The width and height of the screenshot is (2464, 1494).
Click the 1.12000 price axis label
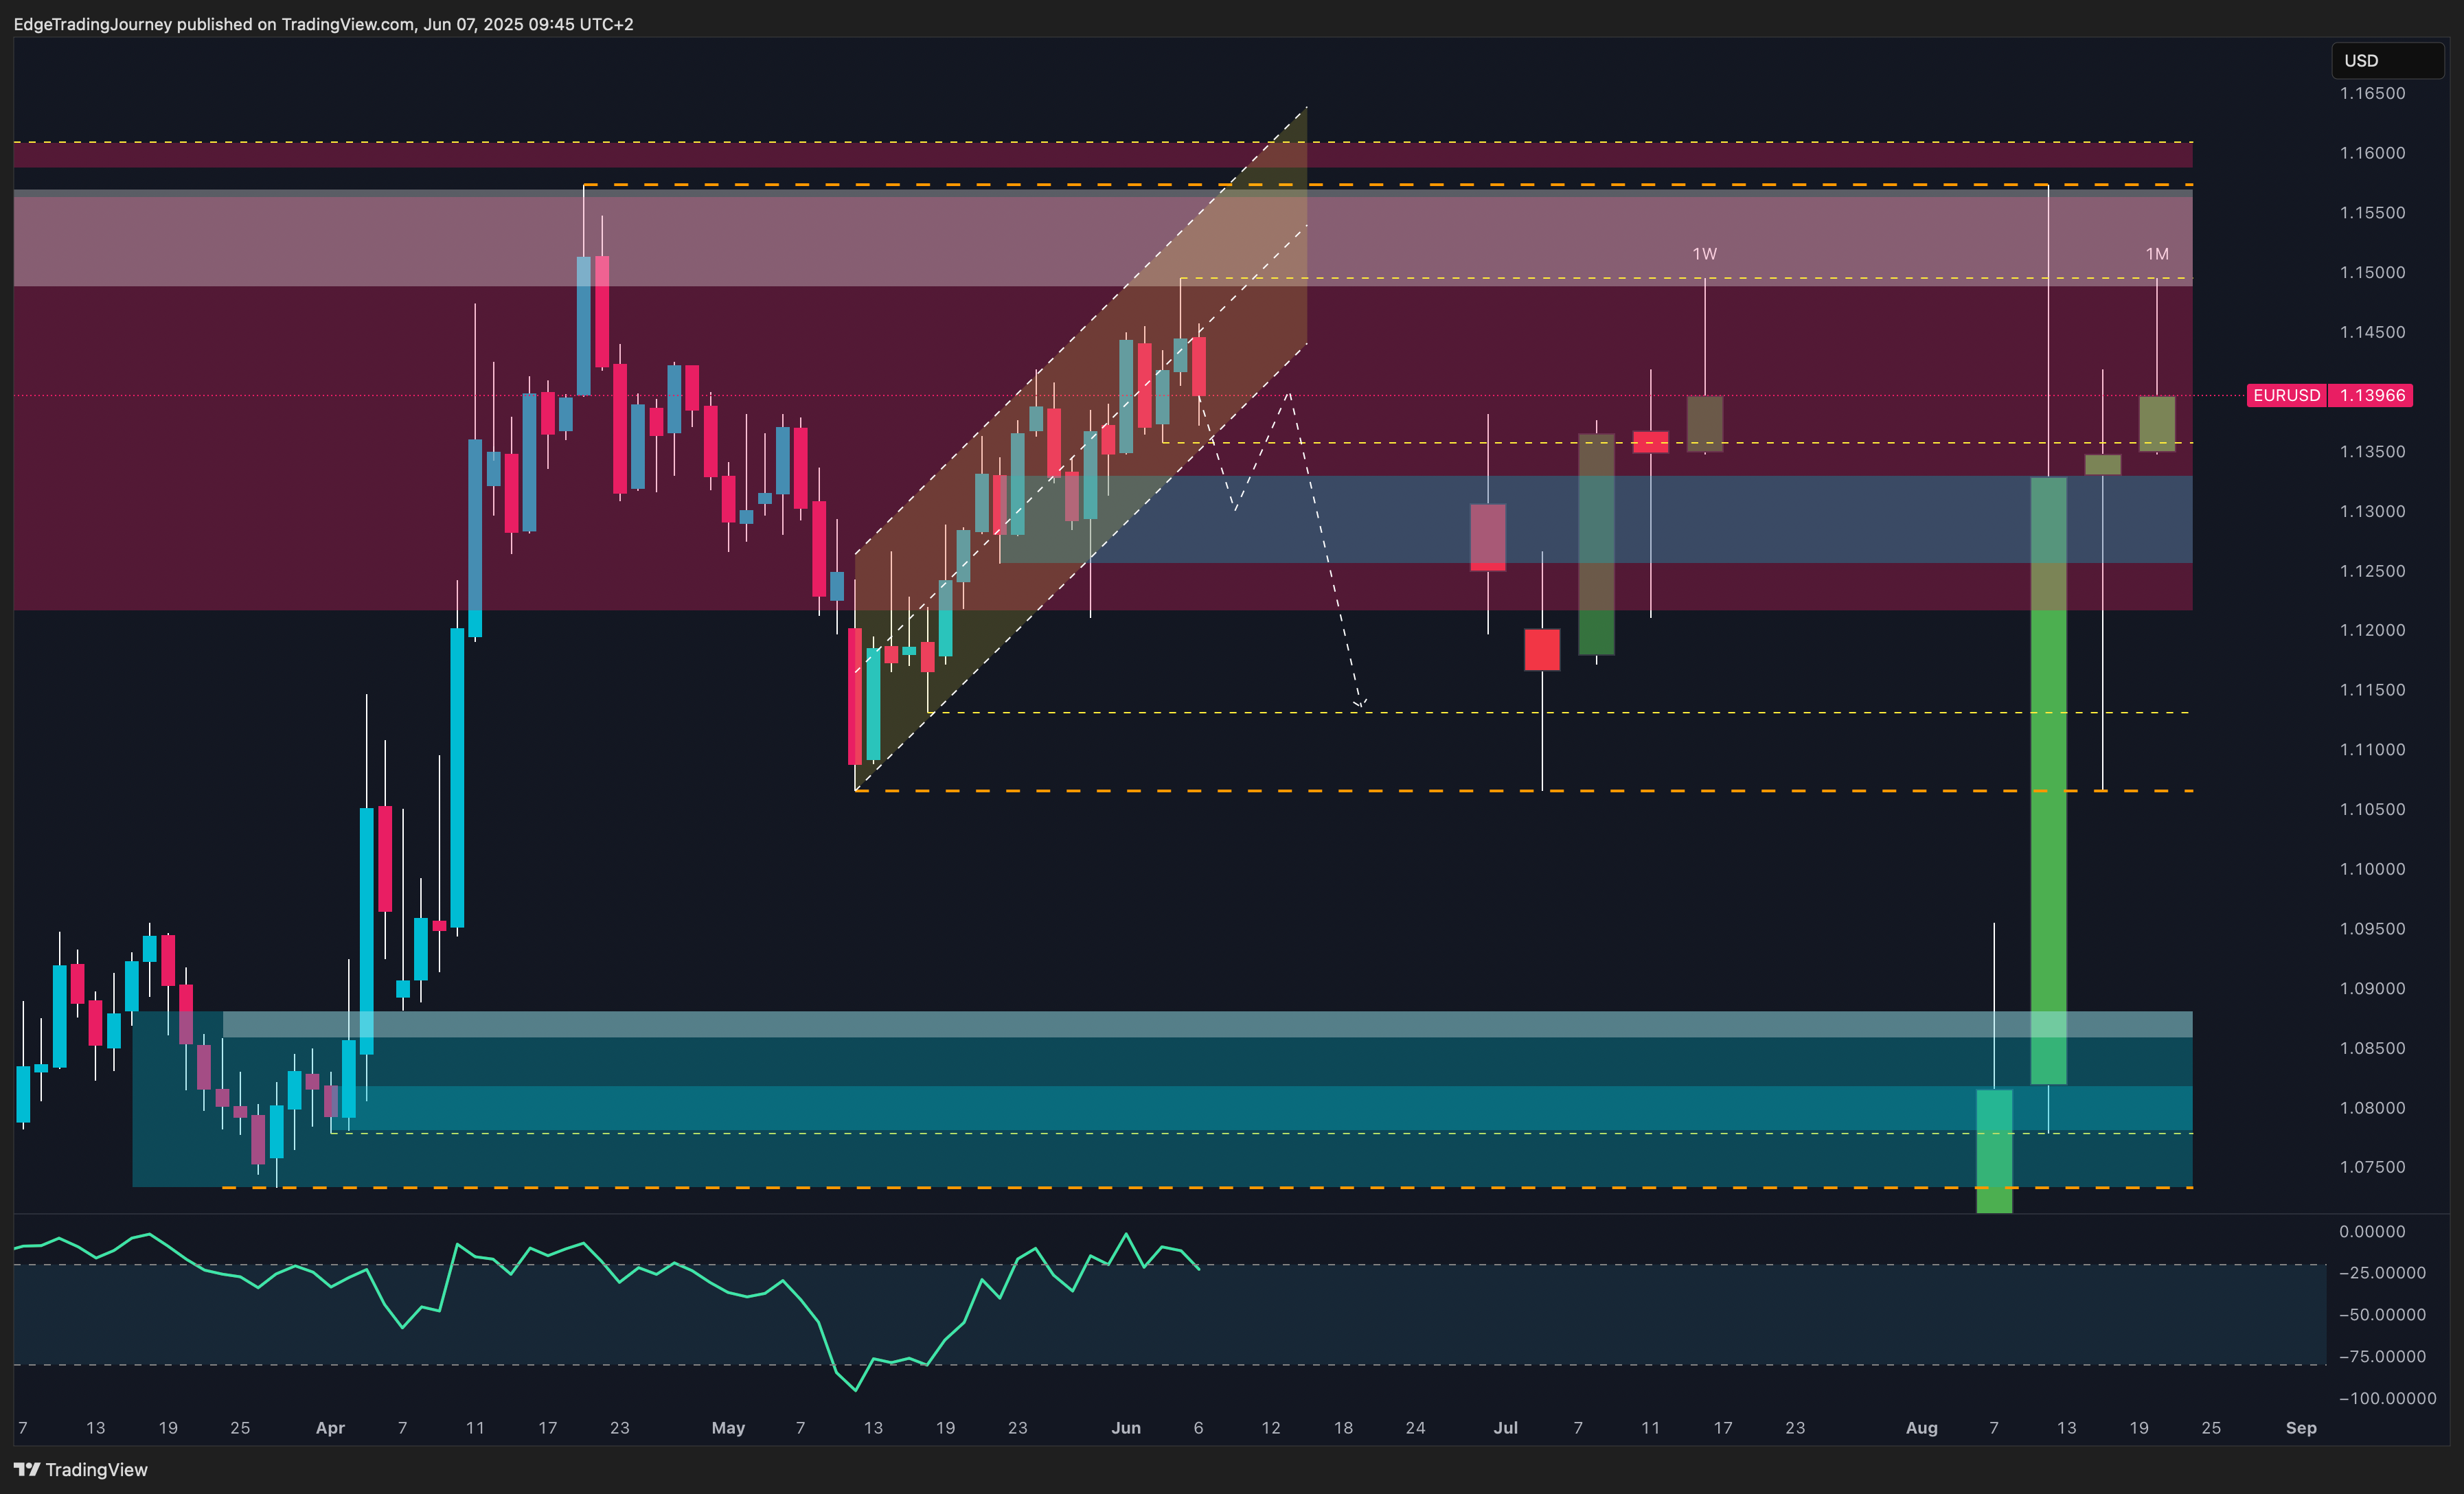tap(2372, 630)
